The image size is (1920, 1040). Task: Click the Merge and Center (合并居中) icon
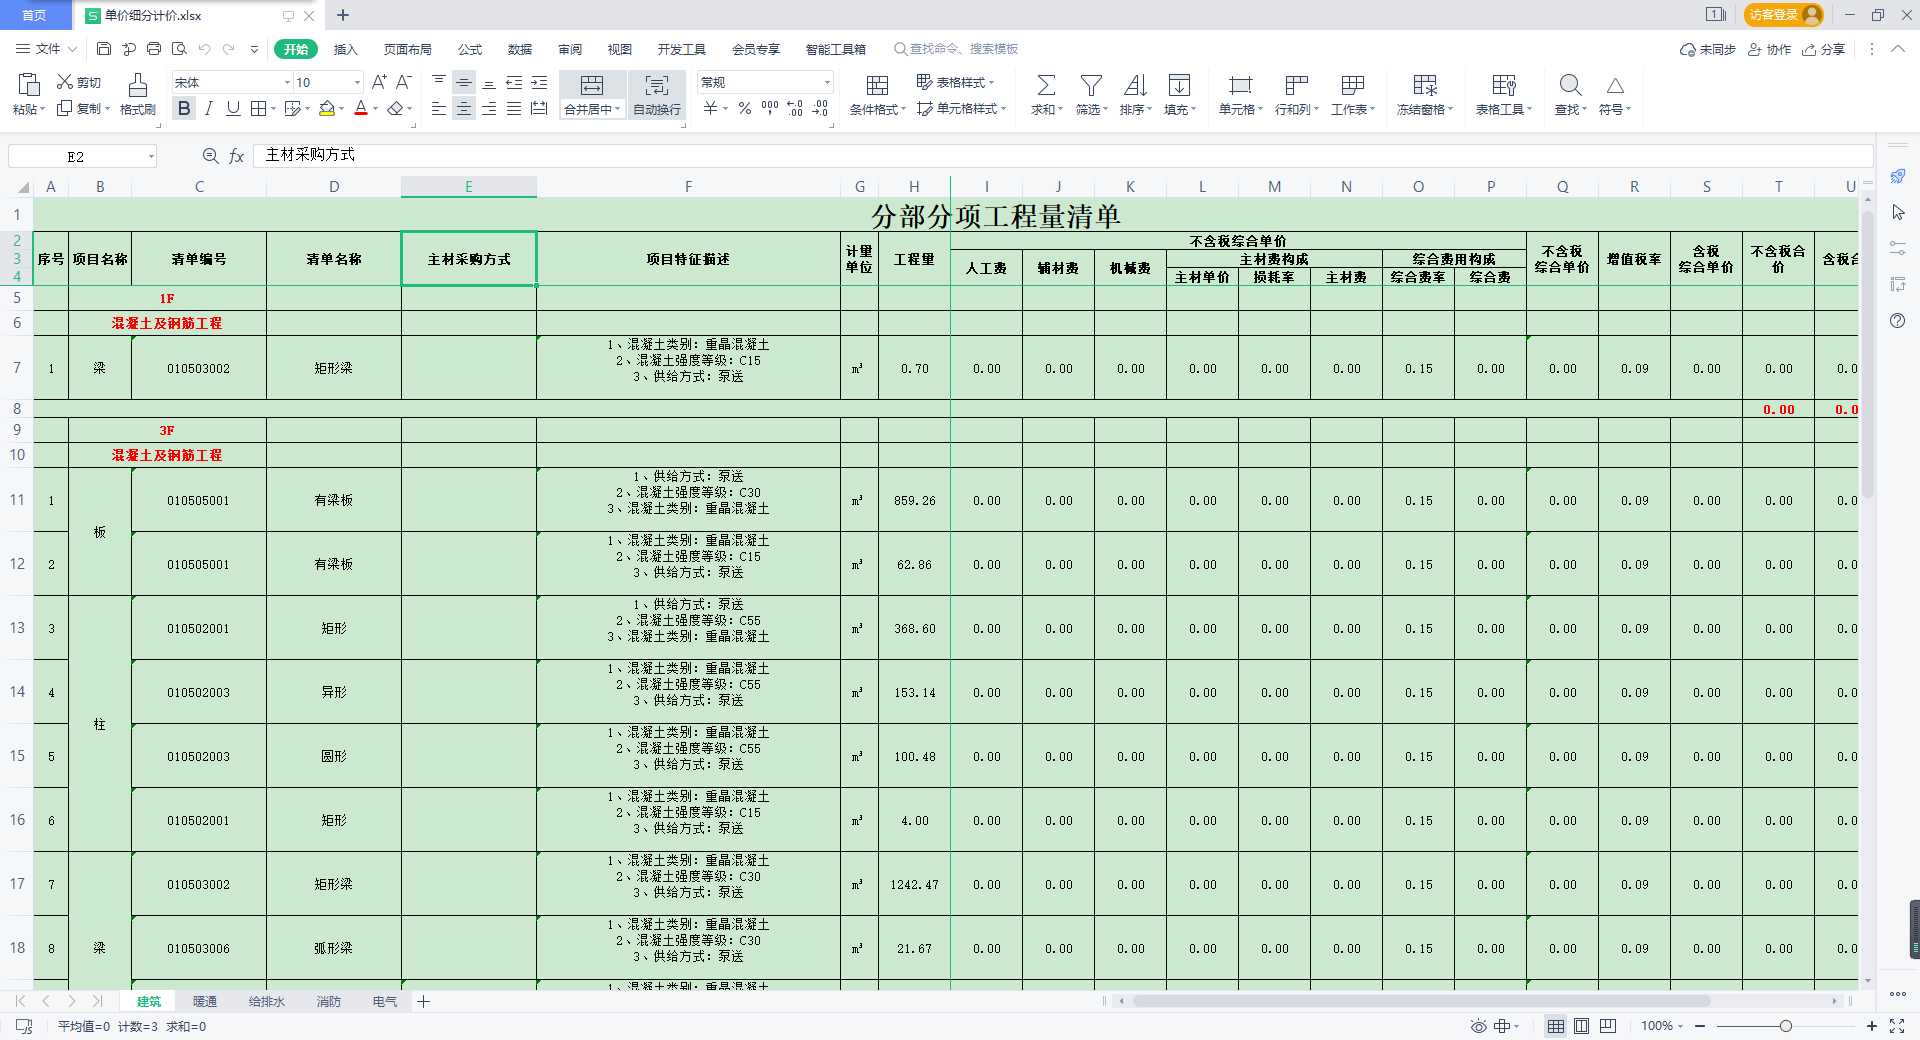(x=592, y=85)
